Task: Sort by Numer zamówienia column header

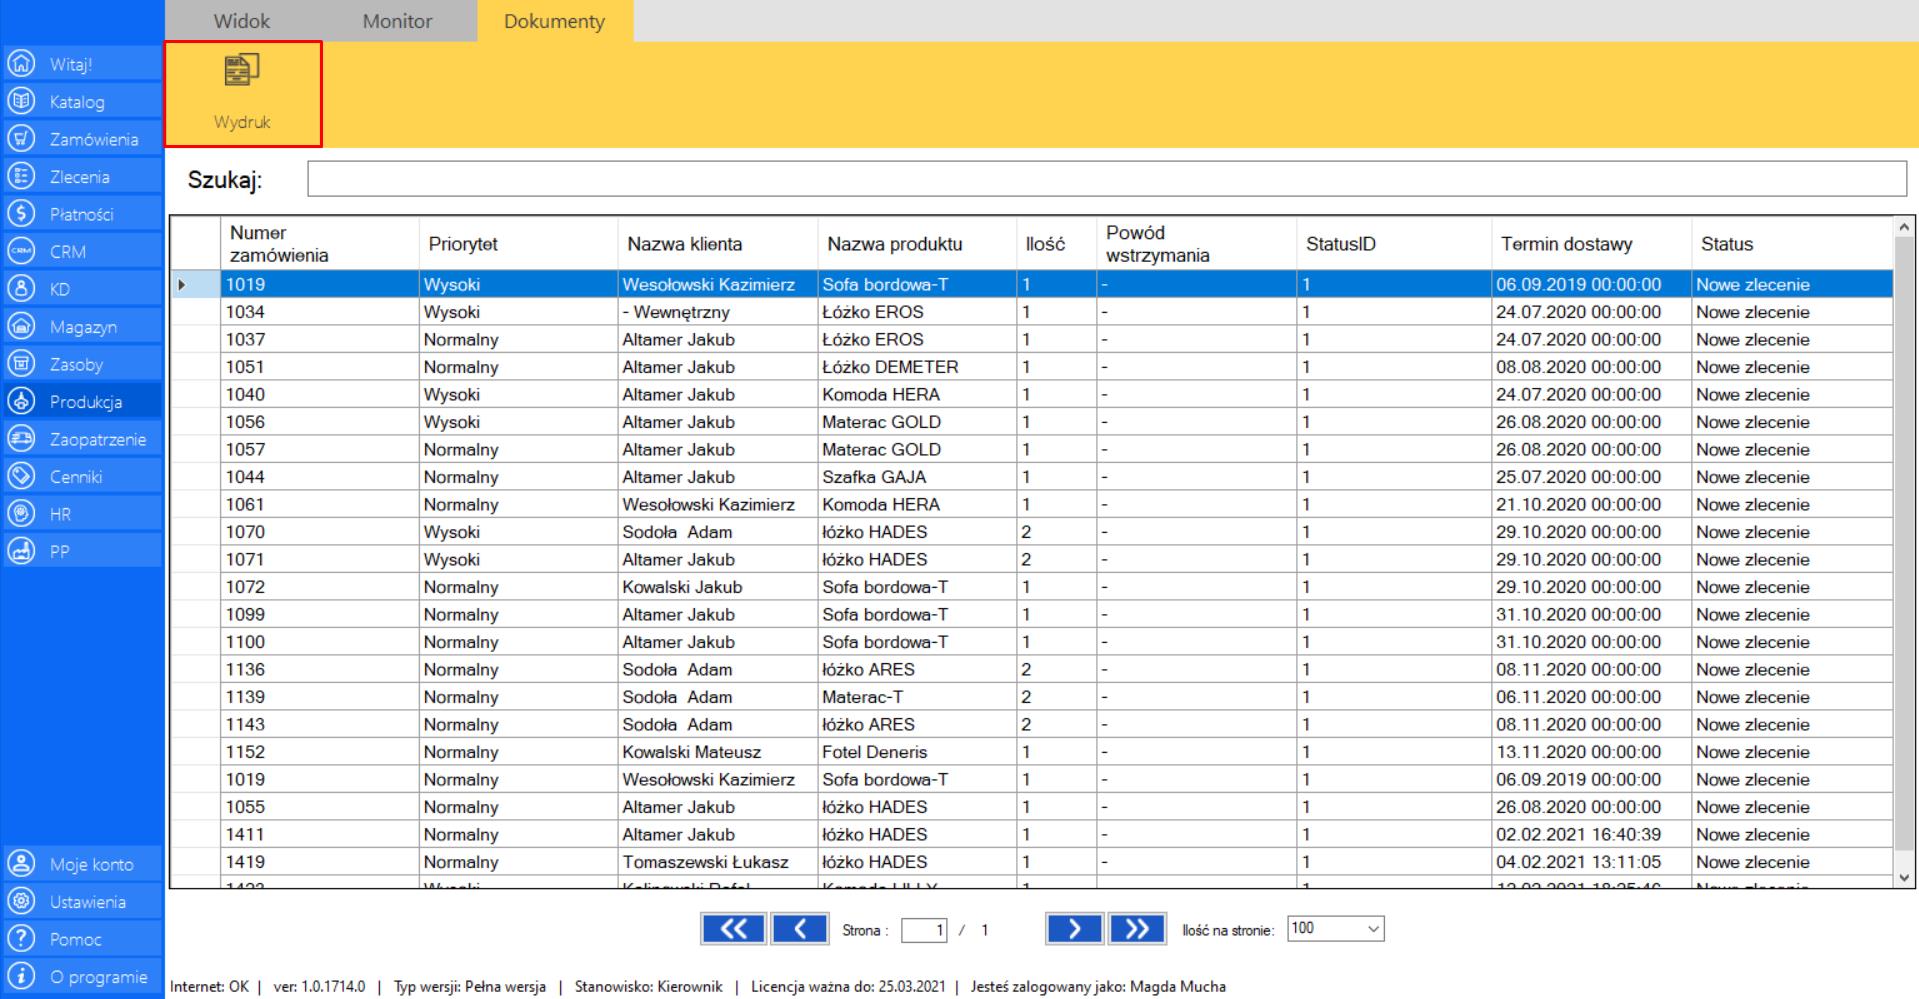Action: tap(319, 243)
